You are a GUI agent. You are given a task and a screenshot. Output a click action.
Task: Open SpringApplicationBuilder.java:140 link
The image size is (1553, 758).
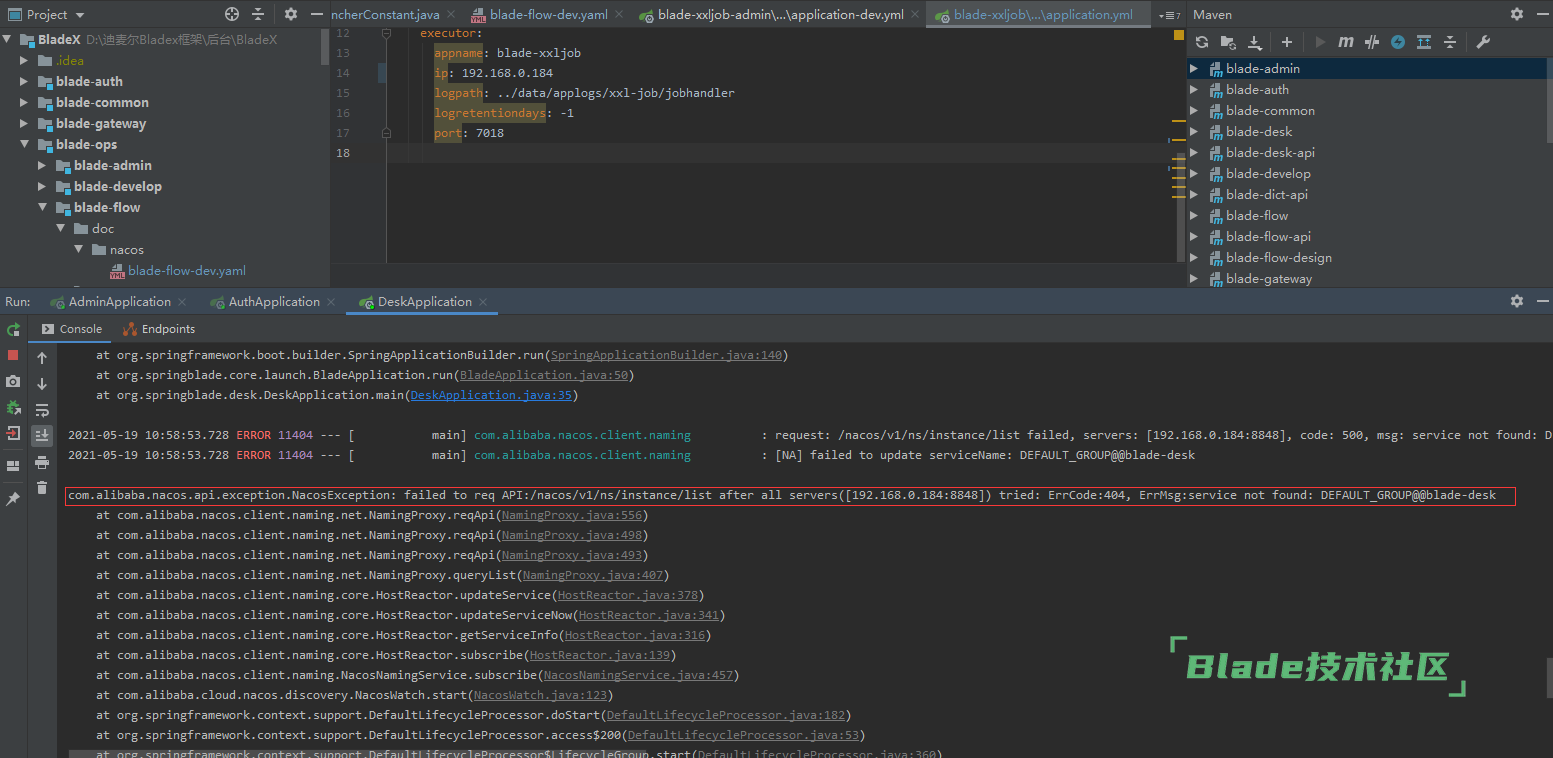point(668,355)
